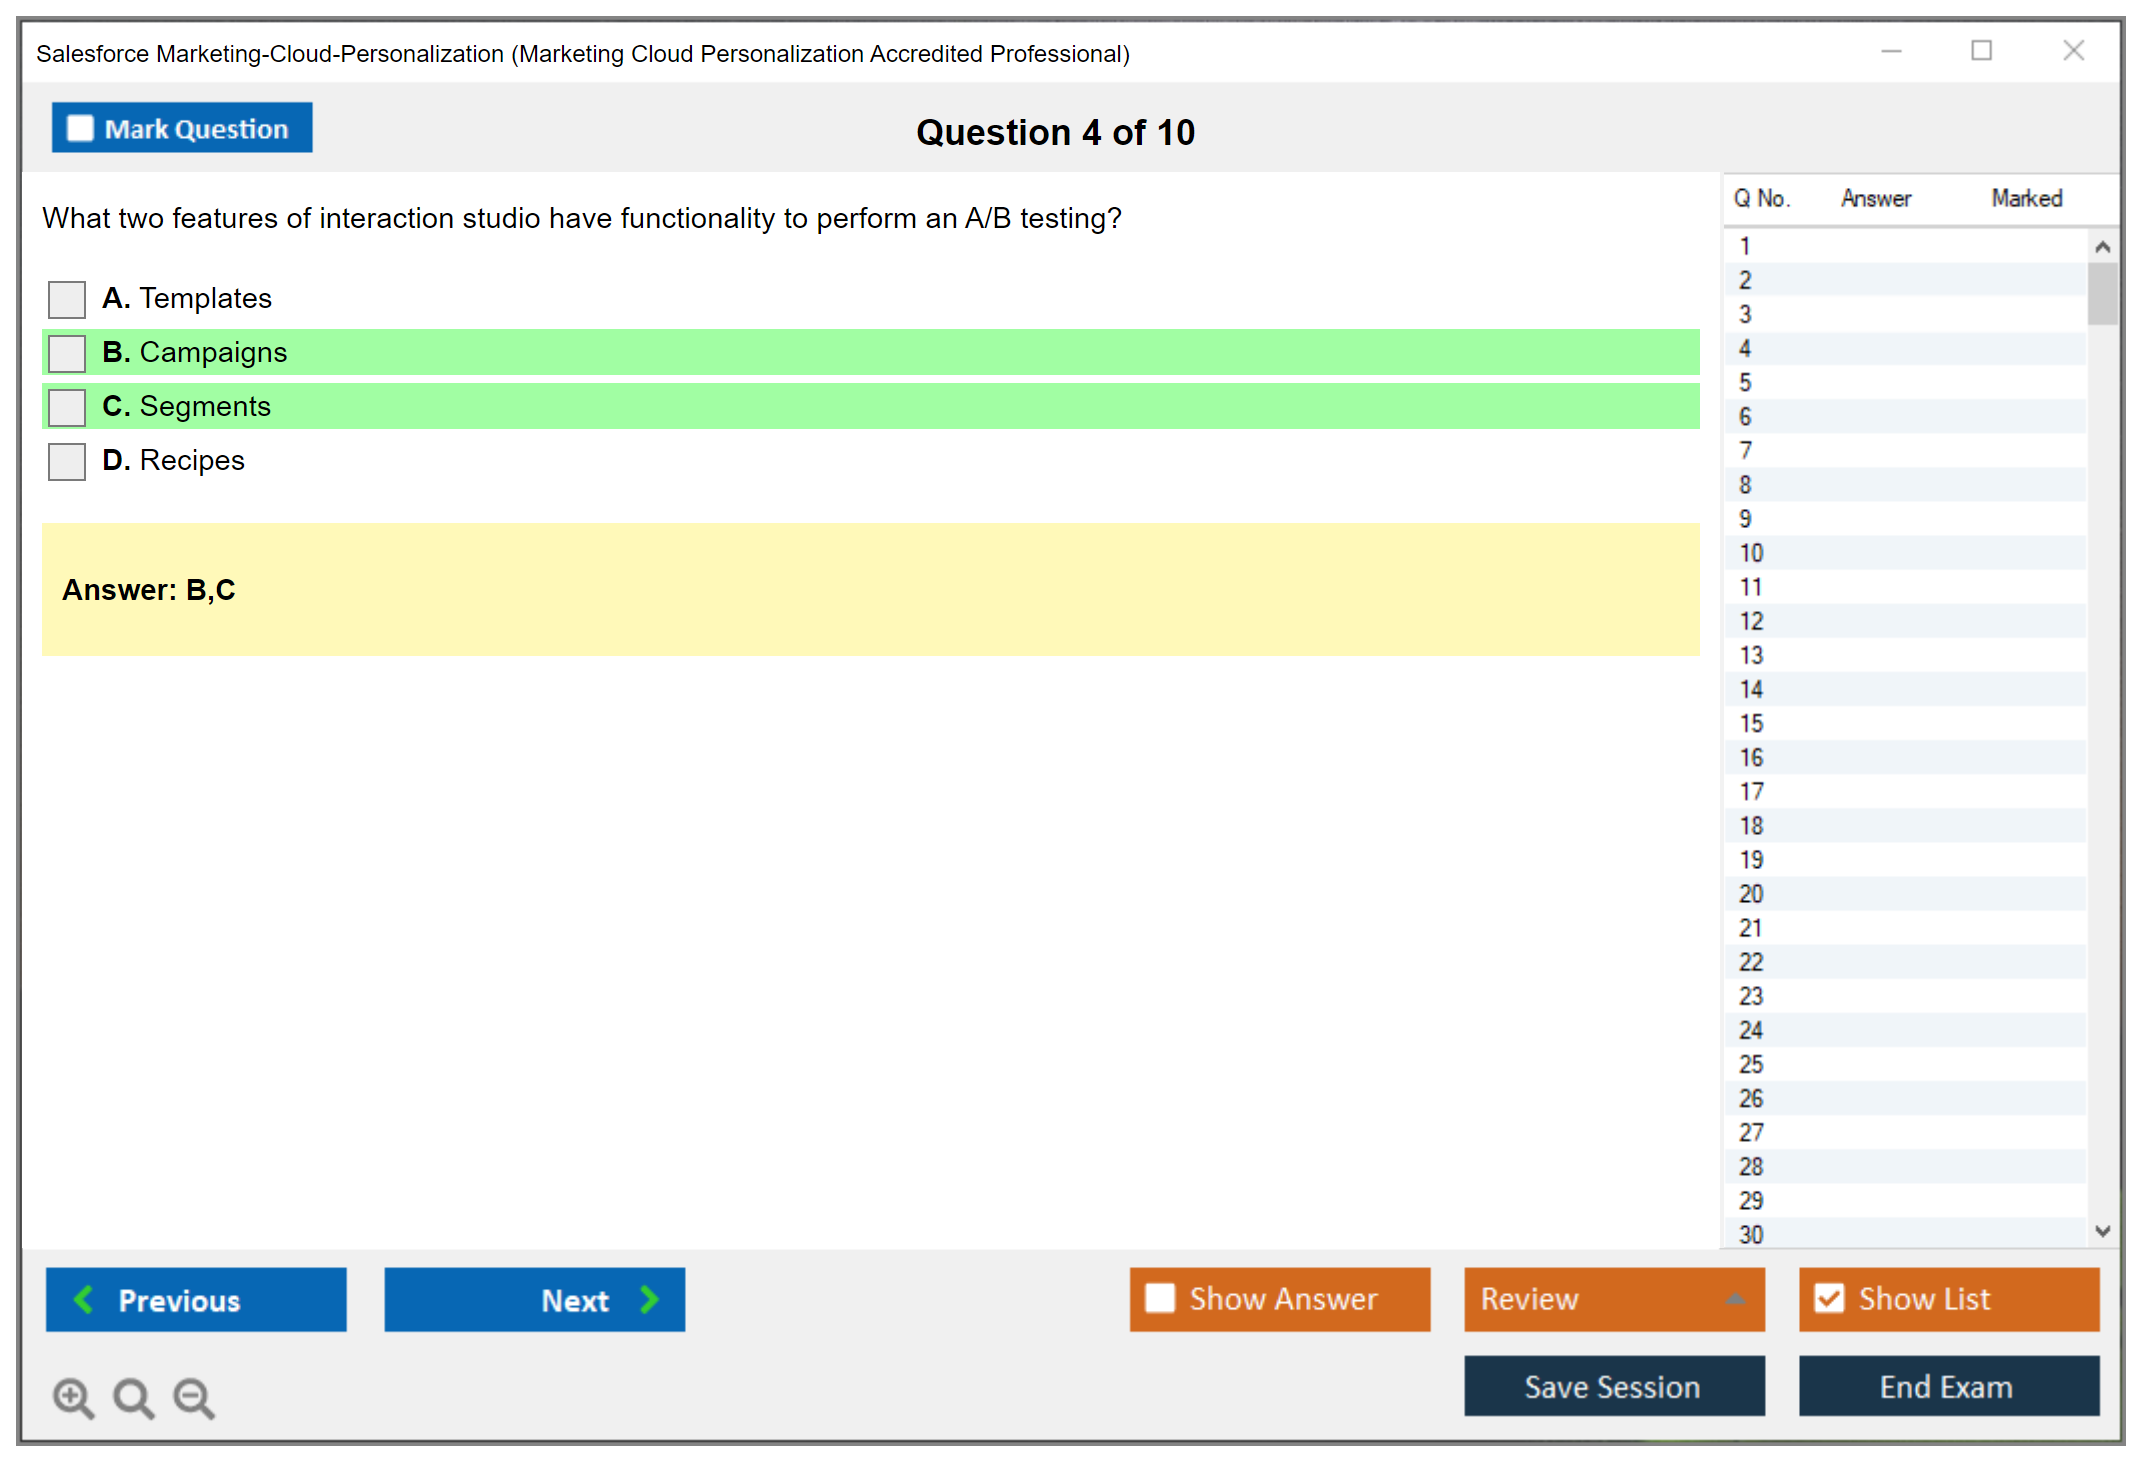2150x1470 pixels.
Task: Toggle the Mark Question checkbox
Action: click(x=80, y=128)
